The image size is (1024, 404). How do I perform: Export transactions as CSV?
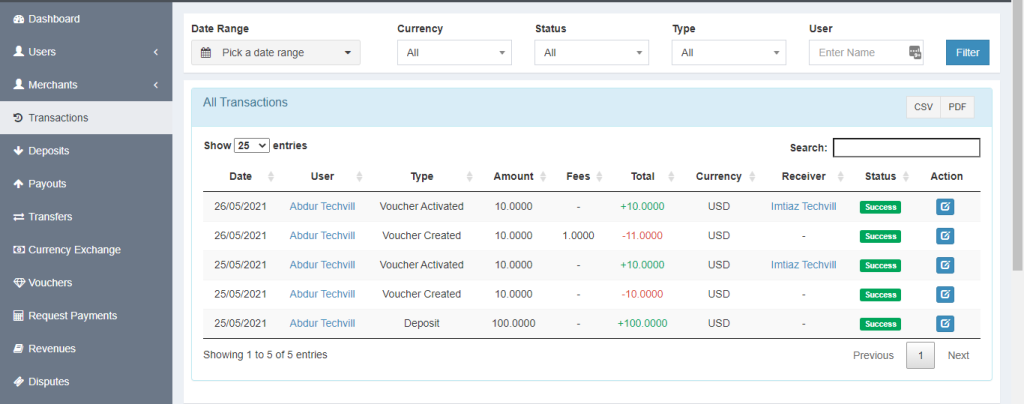[x=922, y=107]
